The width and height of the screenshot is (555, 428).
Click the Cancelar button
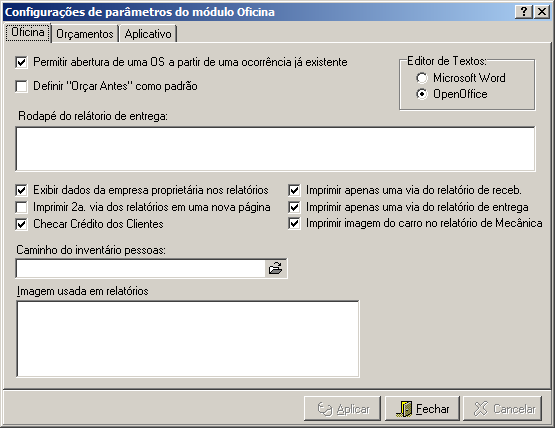tap(503, 409)
